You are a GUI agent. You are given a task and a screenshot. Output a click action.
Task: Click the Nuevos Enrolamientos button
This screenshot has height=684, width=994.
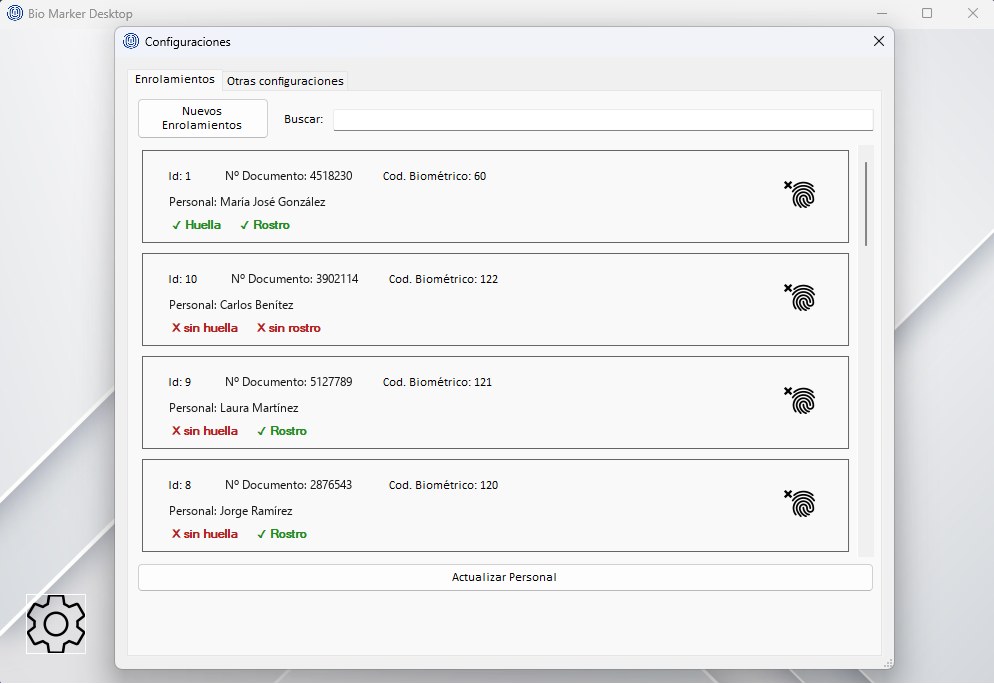click(x=203, y=119)
